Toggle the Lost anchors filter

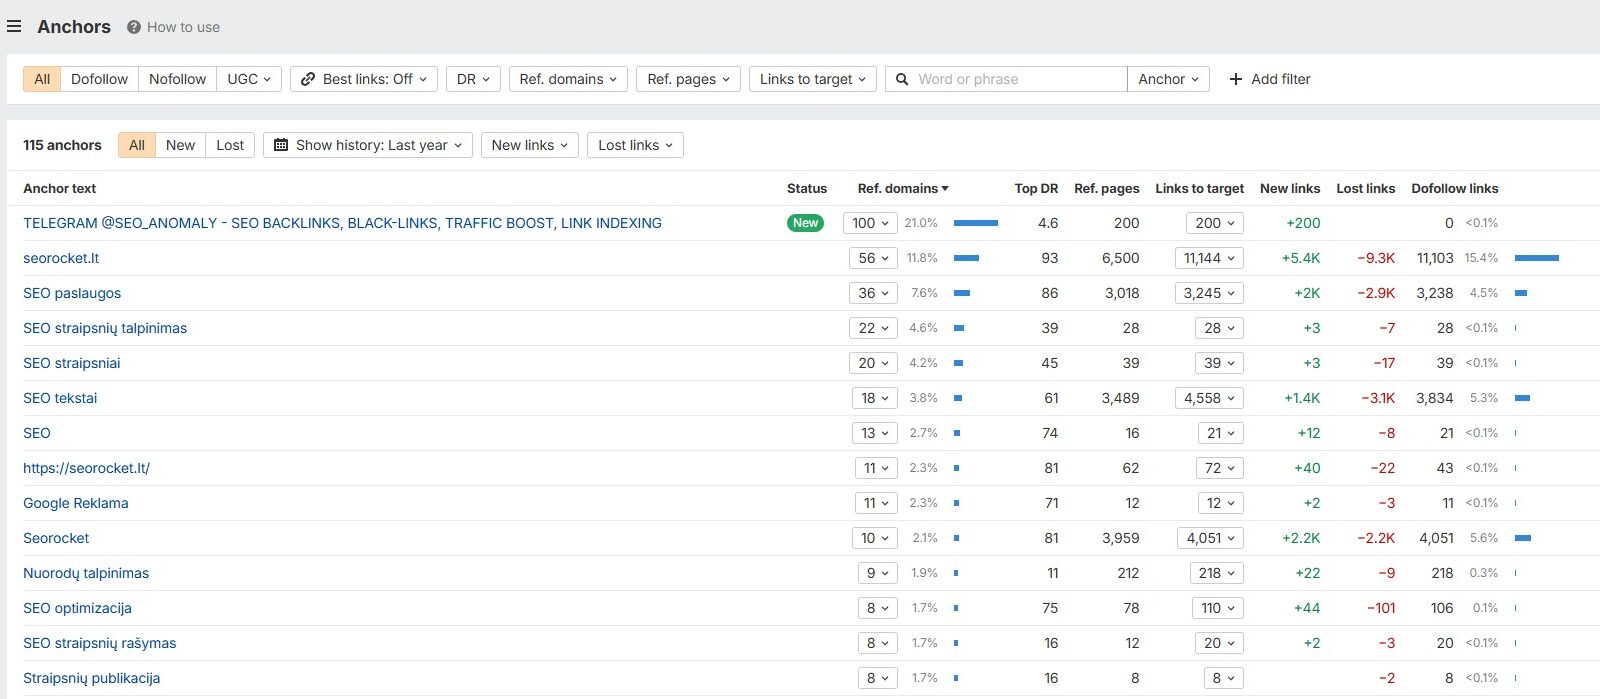point(230,145)
